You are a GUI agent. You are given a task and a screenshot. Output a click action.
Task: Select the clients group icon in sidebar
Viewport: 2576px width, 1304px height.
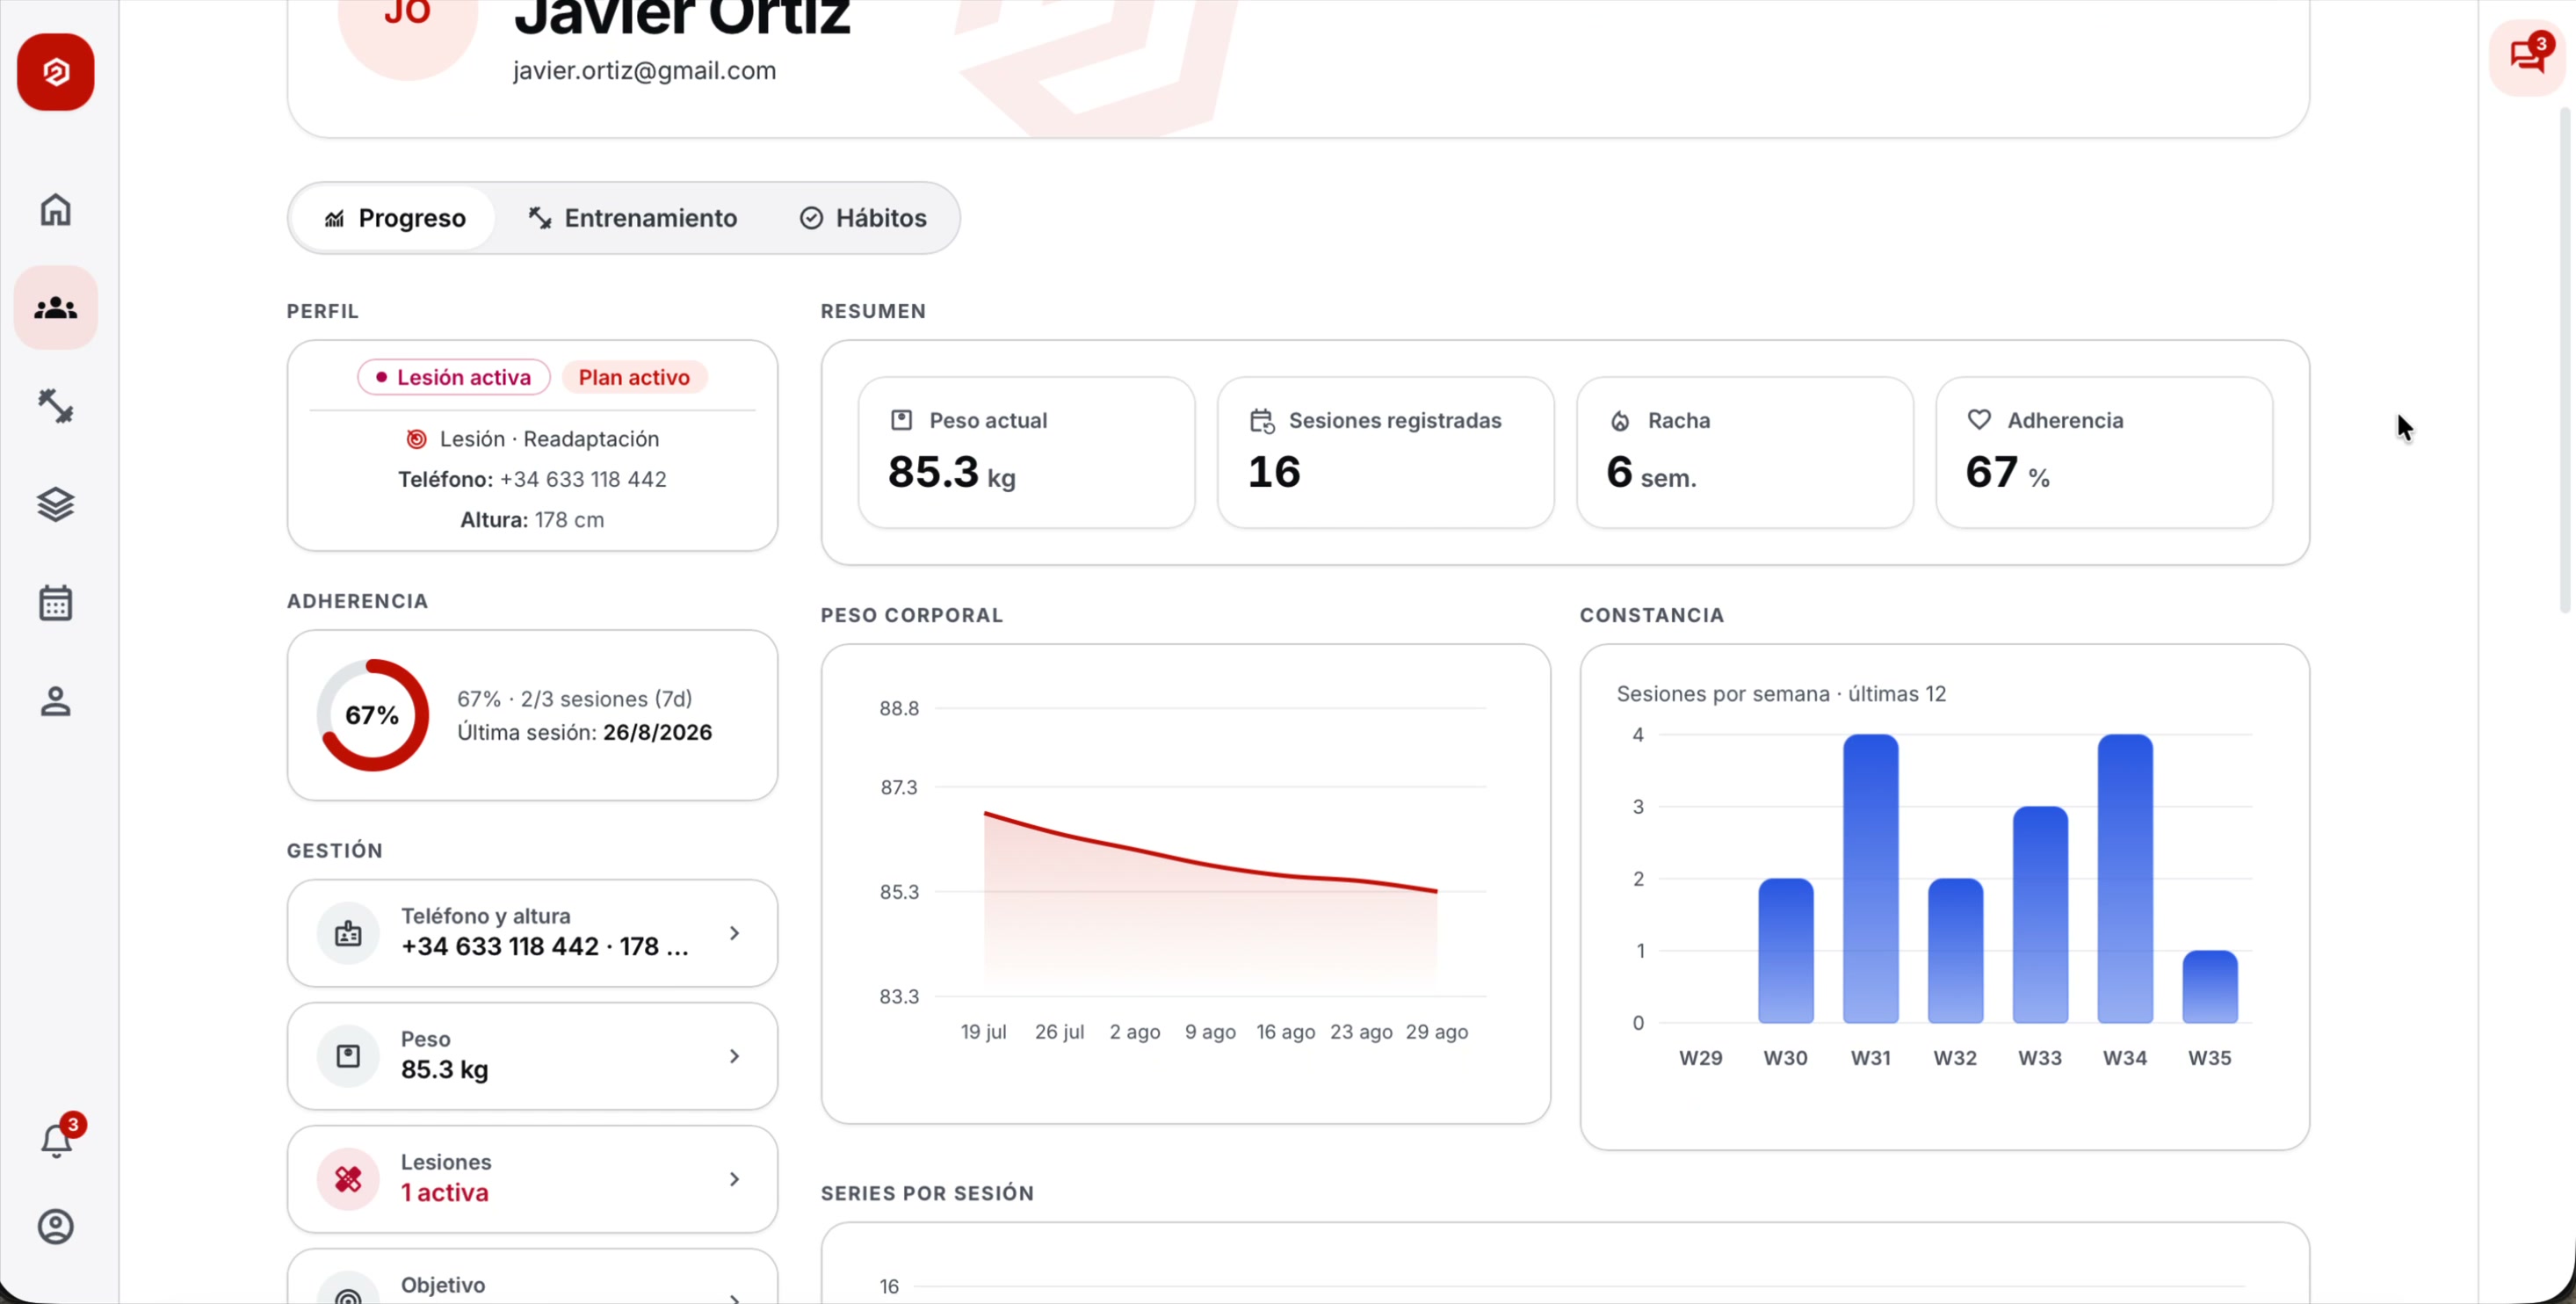[x=56, y=308]
